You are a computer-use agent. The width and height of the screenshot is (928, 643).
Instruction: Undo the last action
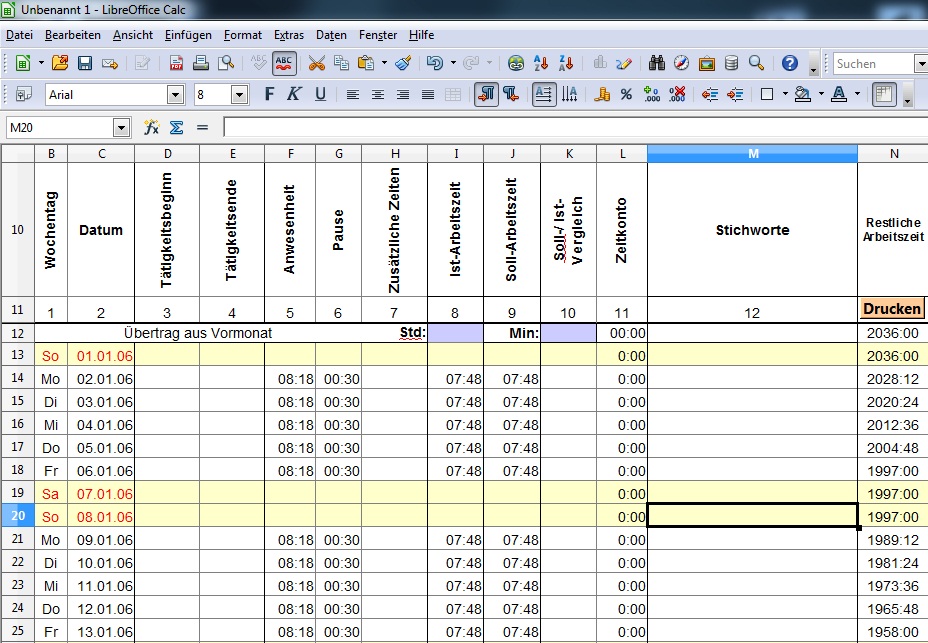(435, 63)
